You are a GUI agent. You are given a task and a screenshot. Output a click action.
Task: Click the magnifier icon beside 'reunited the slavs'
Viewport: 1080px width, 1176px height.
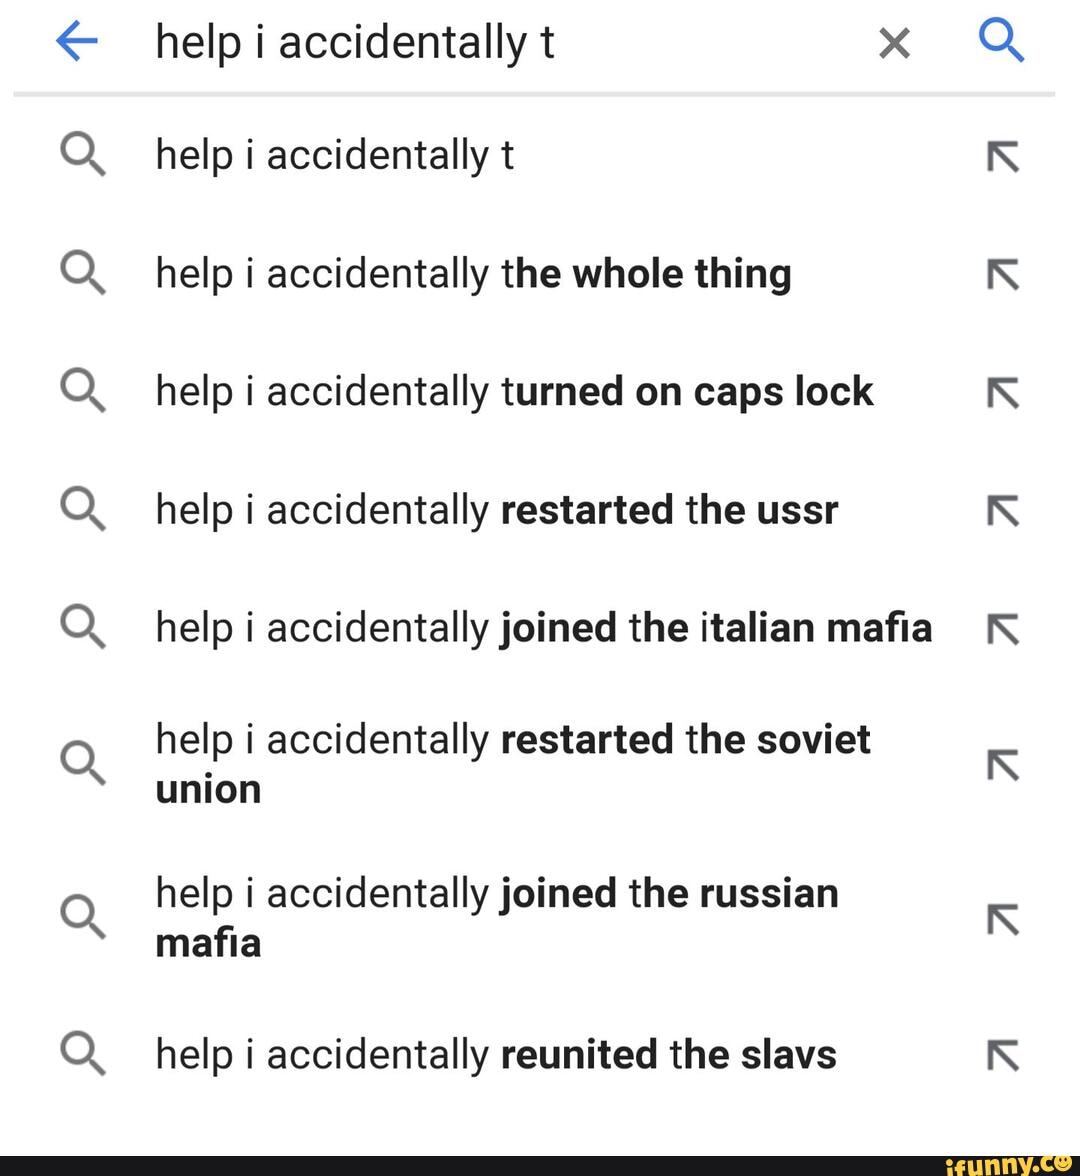[83, 1053]
